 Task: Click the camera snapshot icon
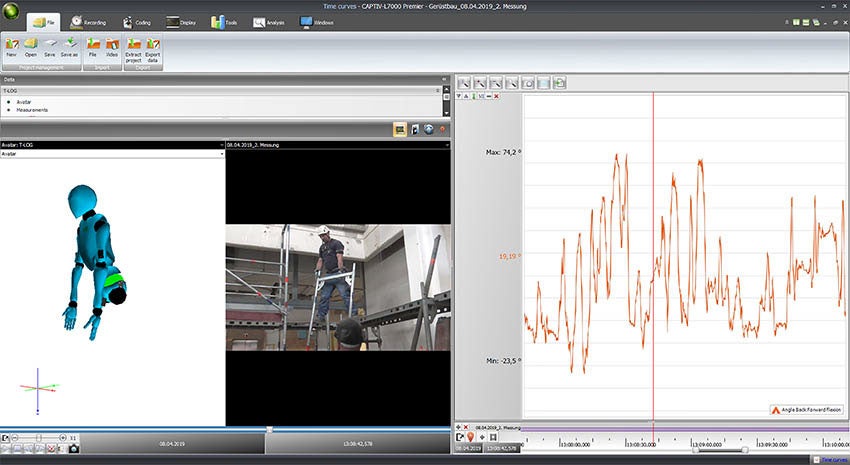74,449
